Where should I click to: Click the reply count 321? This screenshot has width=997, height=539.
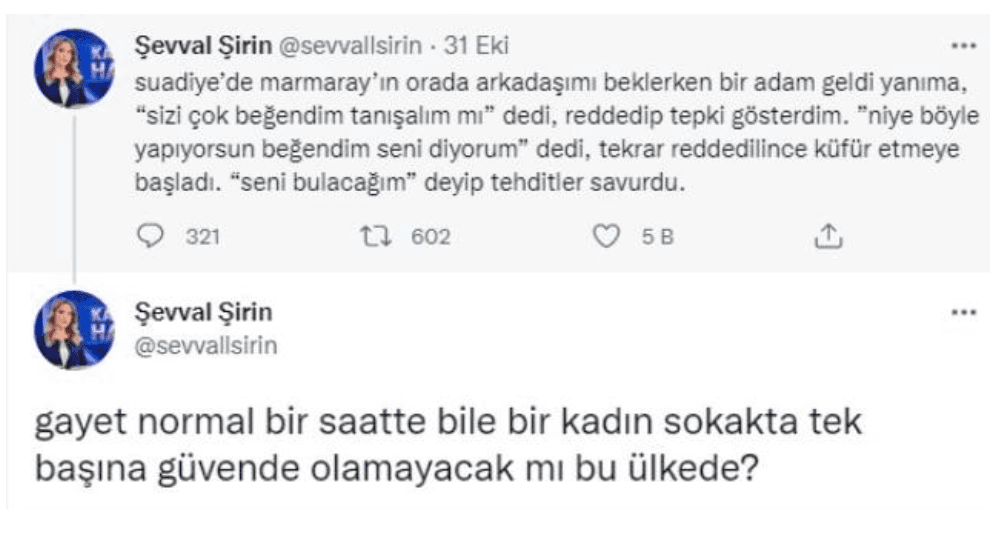pos(203,237)
